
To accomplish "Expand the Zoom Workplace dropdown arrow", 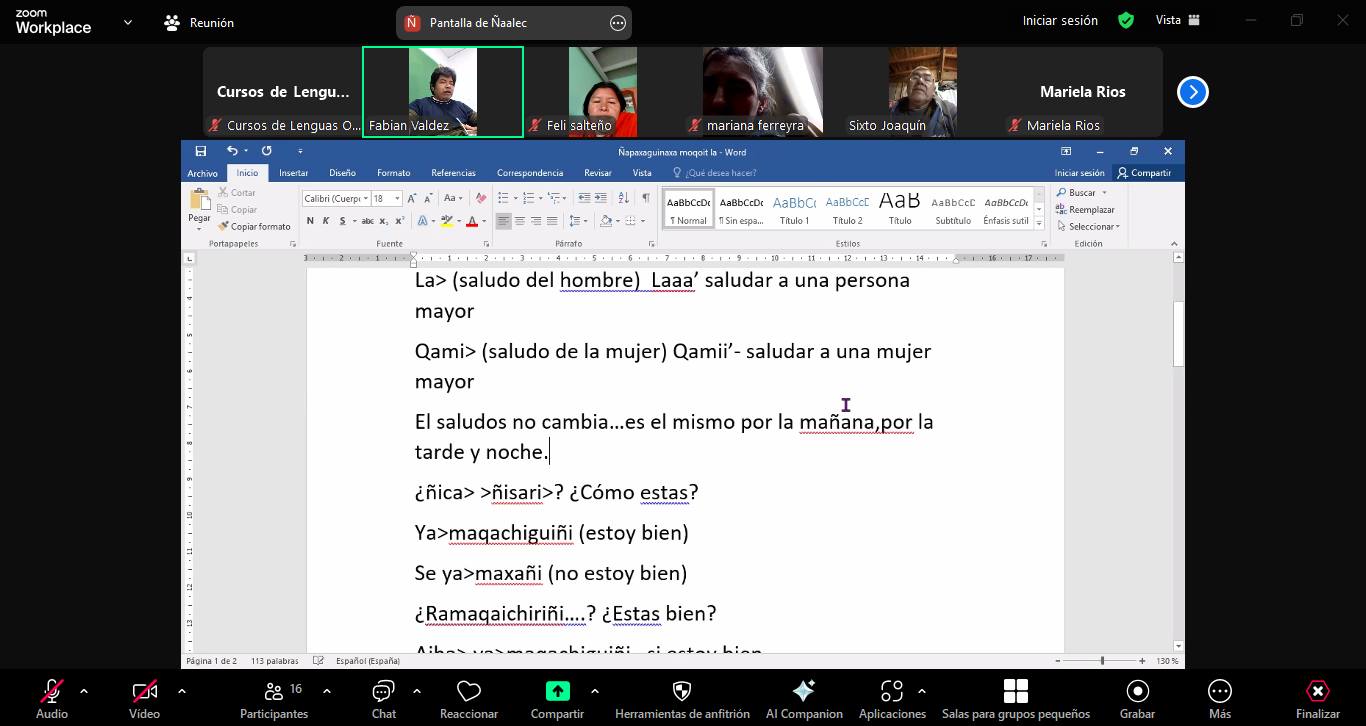I will point(128,22).
